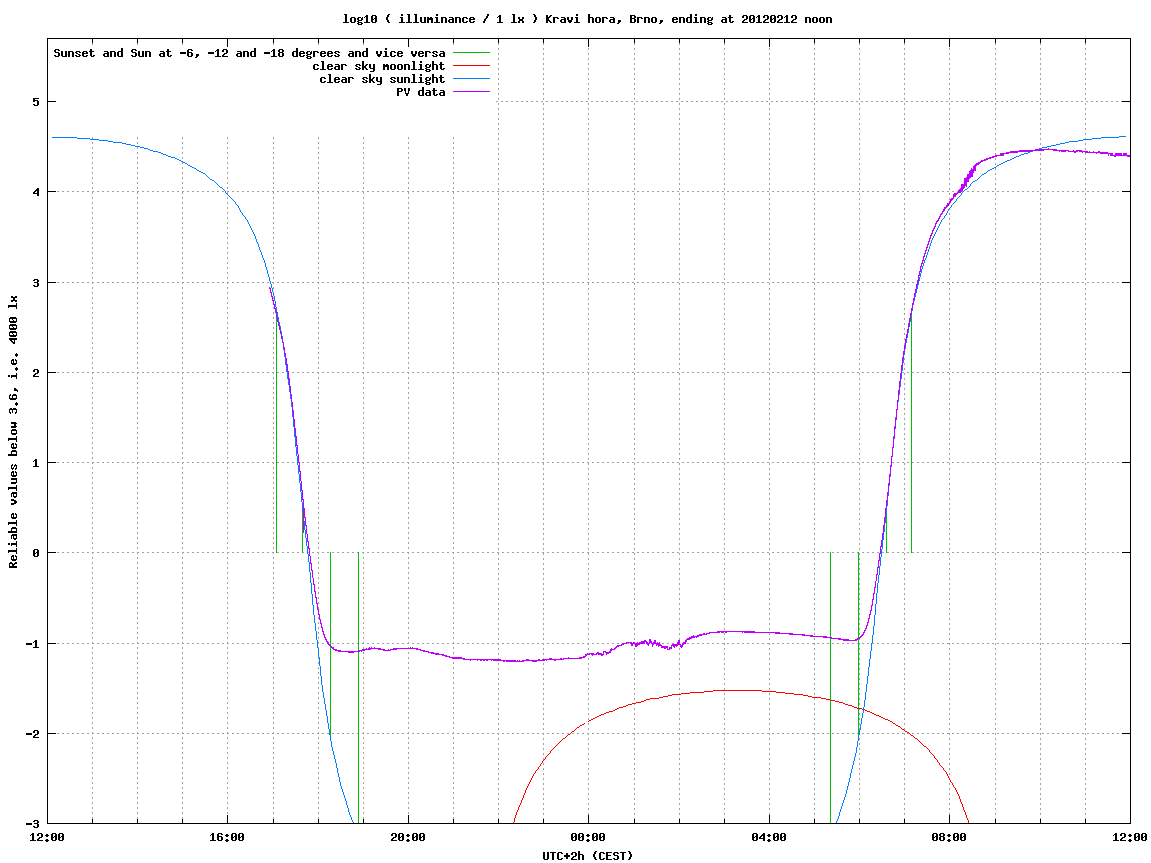1151x863 pixels.
Task: Click the x-axis tick label 16:00
Action: point(228,837)
